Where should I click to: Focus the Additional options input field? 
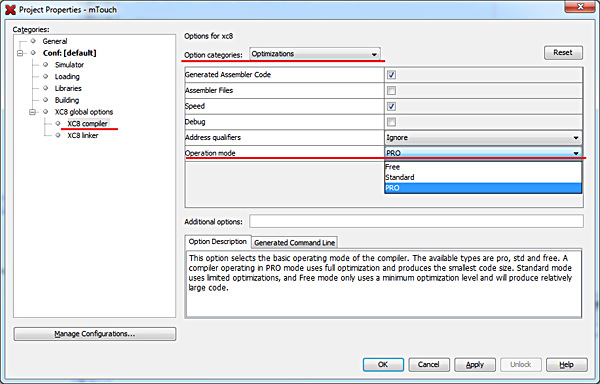(416, 221)
